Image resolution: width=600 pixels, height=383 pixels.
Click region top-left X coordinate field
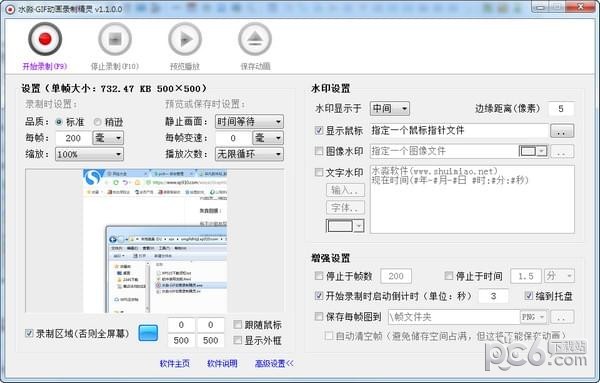point(181,325)
